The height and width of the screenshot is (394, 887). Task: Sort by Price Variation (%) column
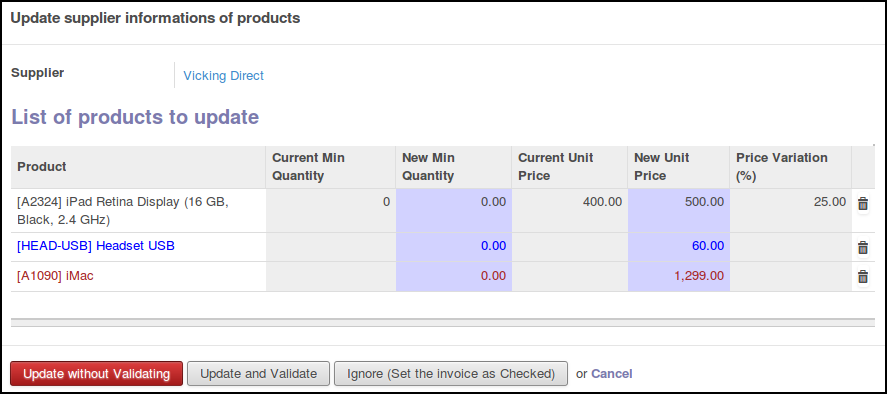(x=791, y=167)
